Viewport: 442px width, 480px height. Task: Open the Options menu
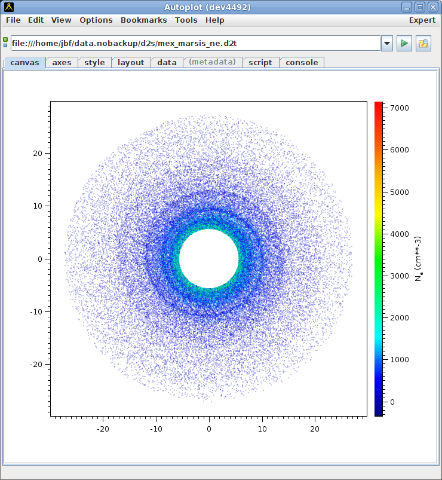point(96,20)
